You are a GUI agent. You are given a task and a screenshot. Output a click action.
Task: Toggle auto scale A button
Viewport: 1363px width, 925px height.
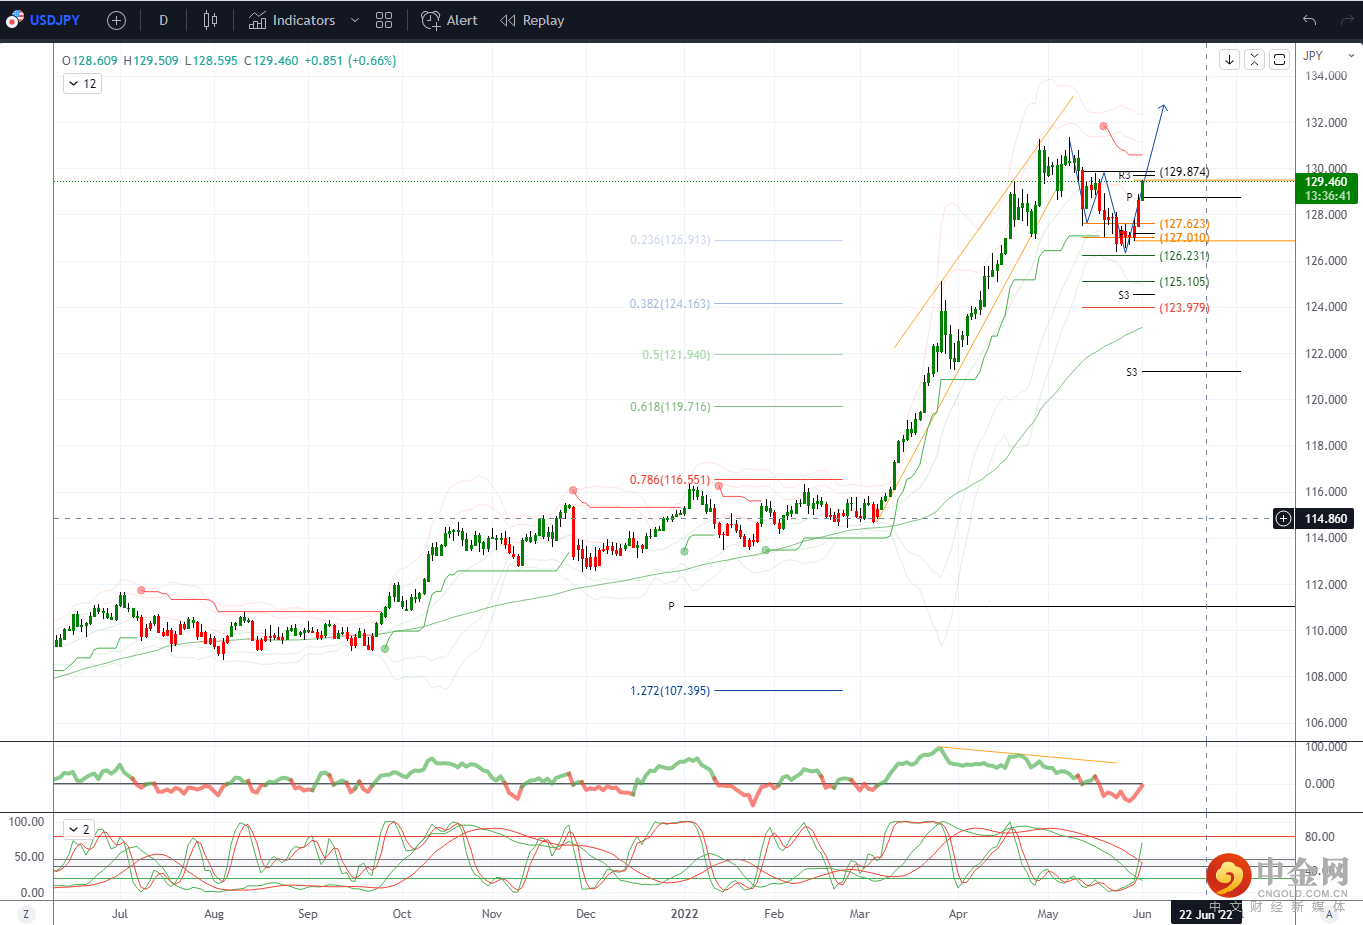coord(1329,914)
